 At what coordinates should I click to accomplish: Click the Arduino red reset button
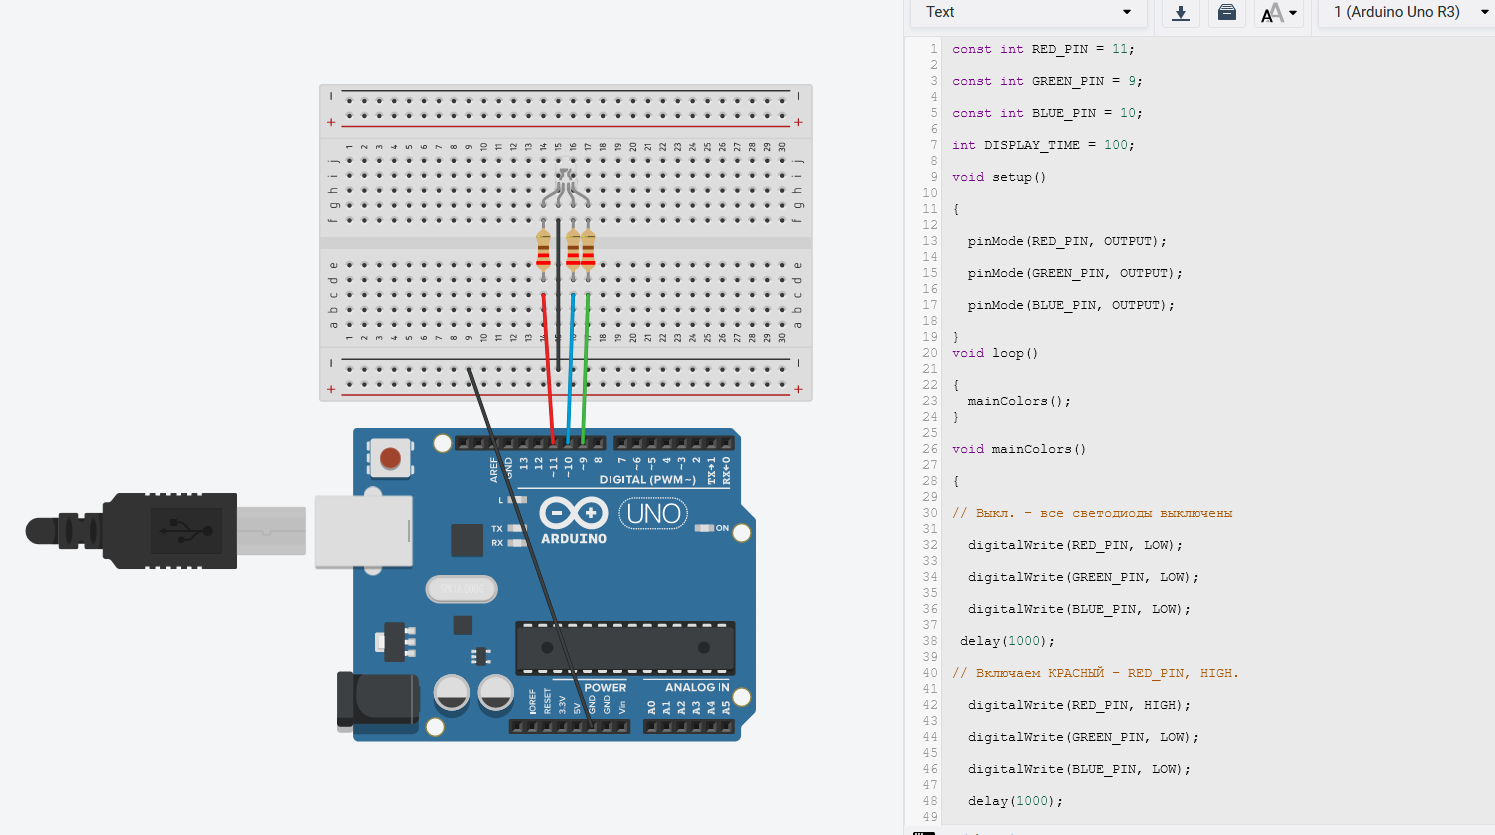(x=390, y=458)
